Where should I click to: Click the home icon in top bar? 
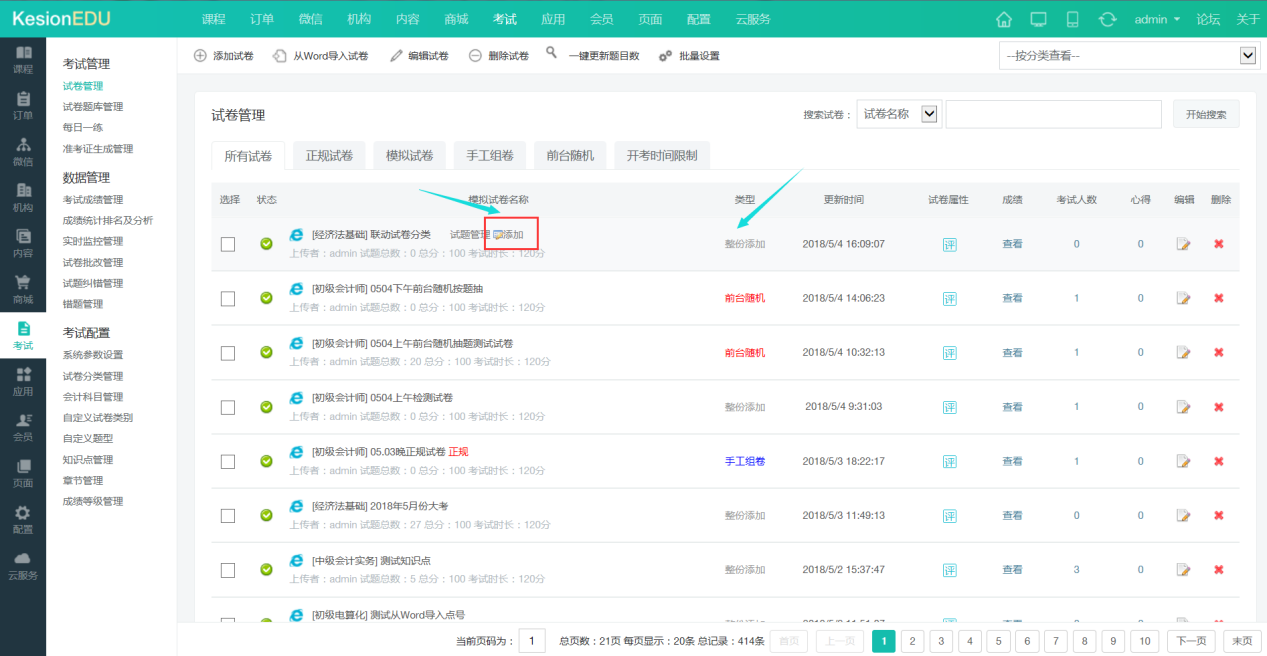(1004, 19)
